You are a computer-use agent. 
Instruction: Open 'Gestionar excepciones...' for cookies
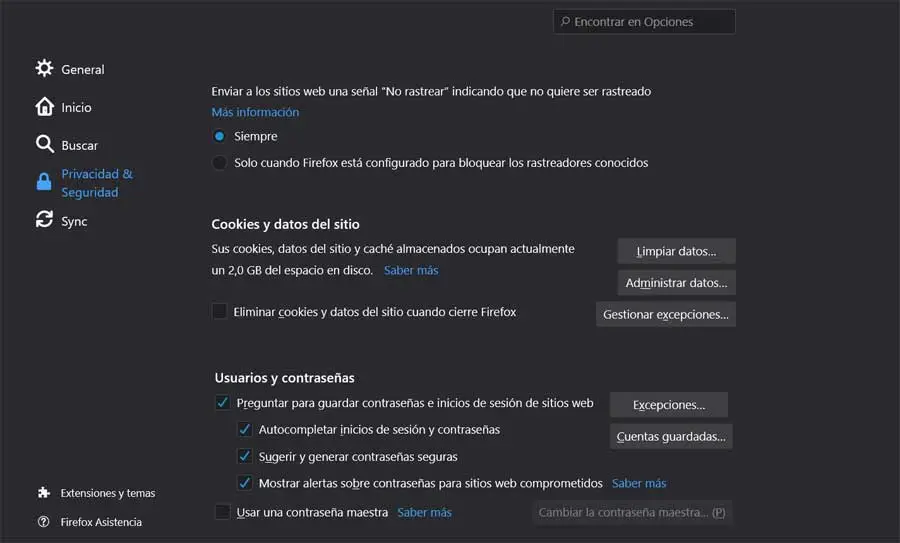point(666,315)
